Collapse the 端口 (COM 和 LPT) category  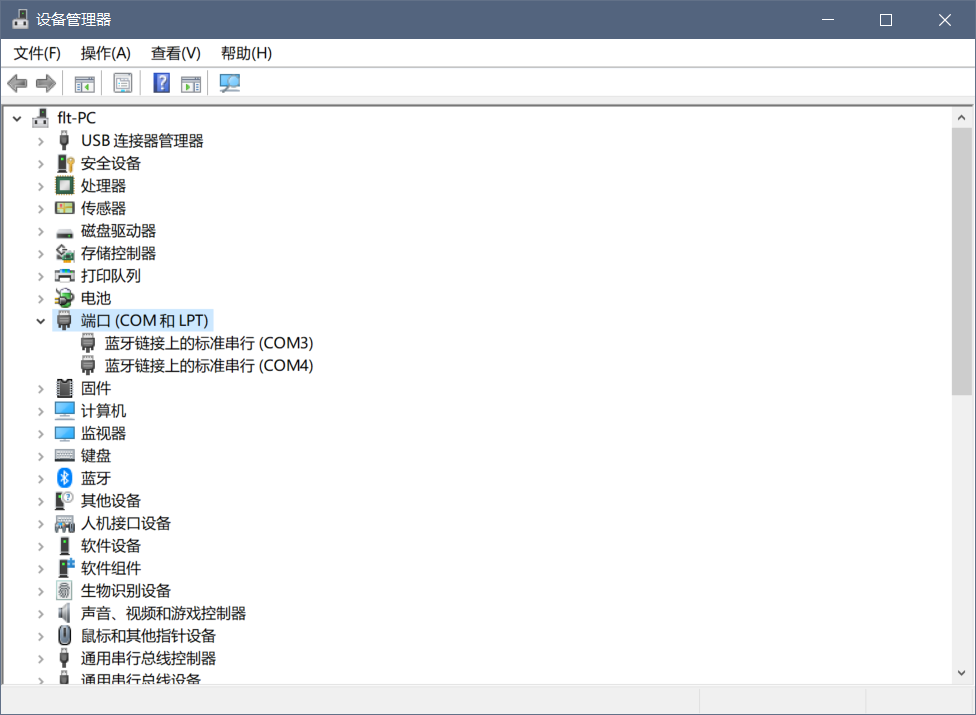(41, 321)
